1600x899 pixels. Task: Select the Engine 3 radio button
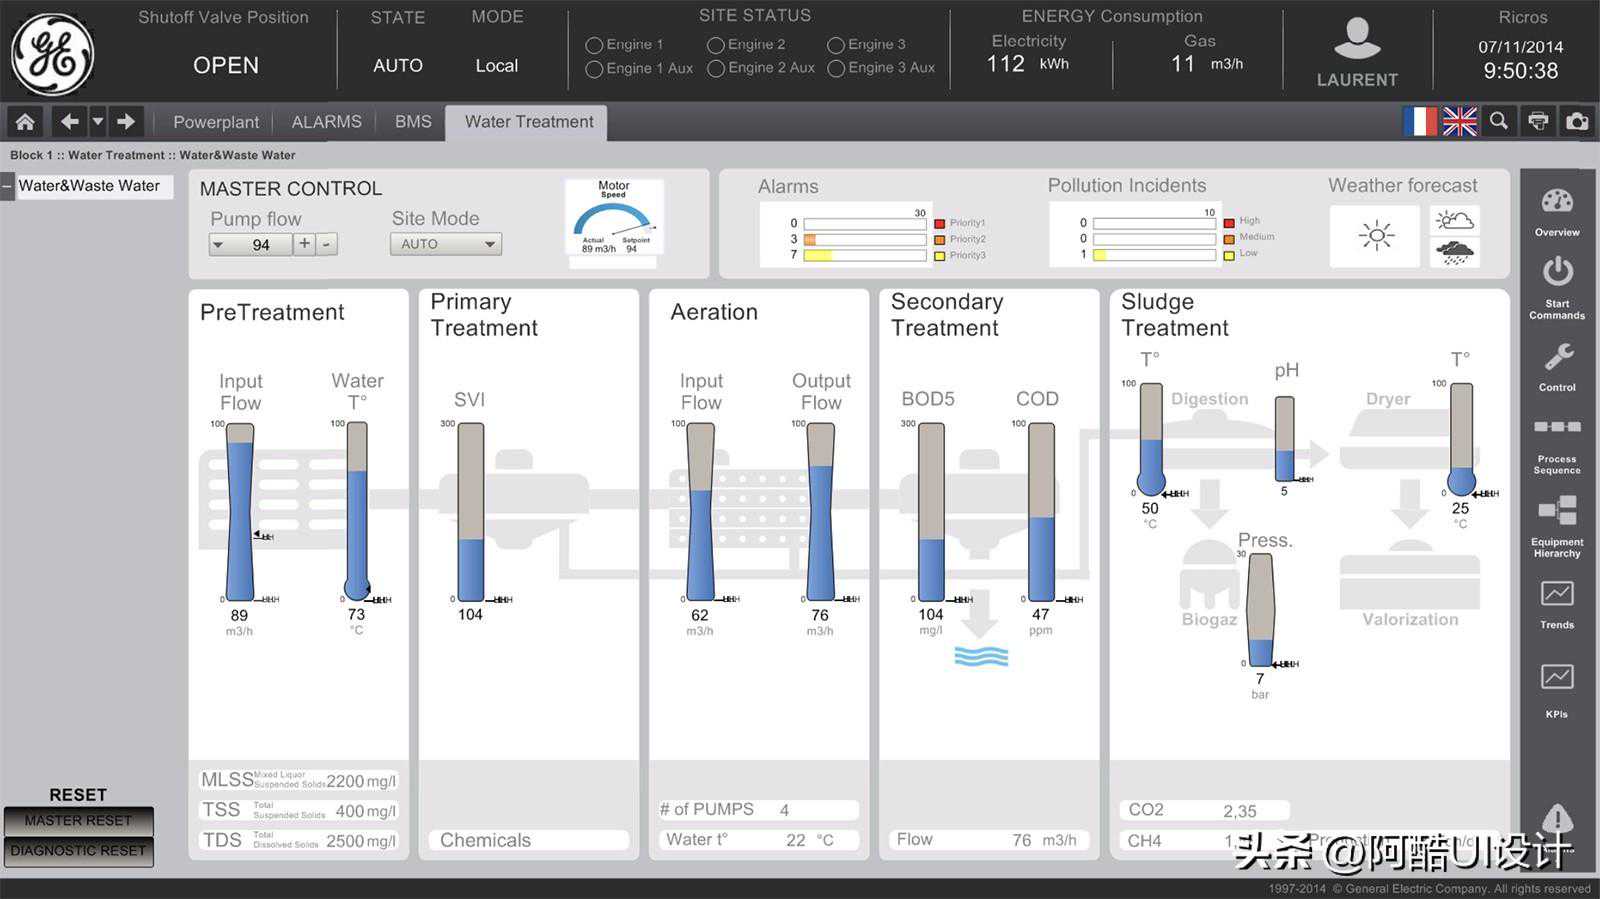pos(836,45)
